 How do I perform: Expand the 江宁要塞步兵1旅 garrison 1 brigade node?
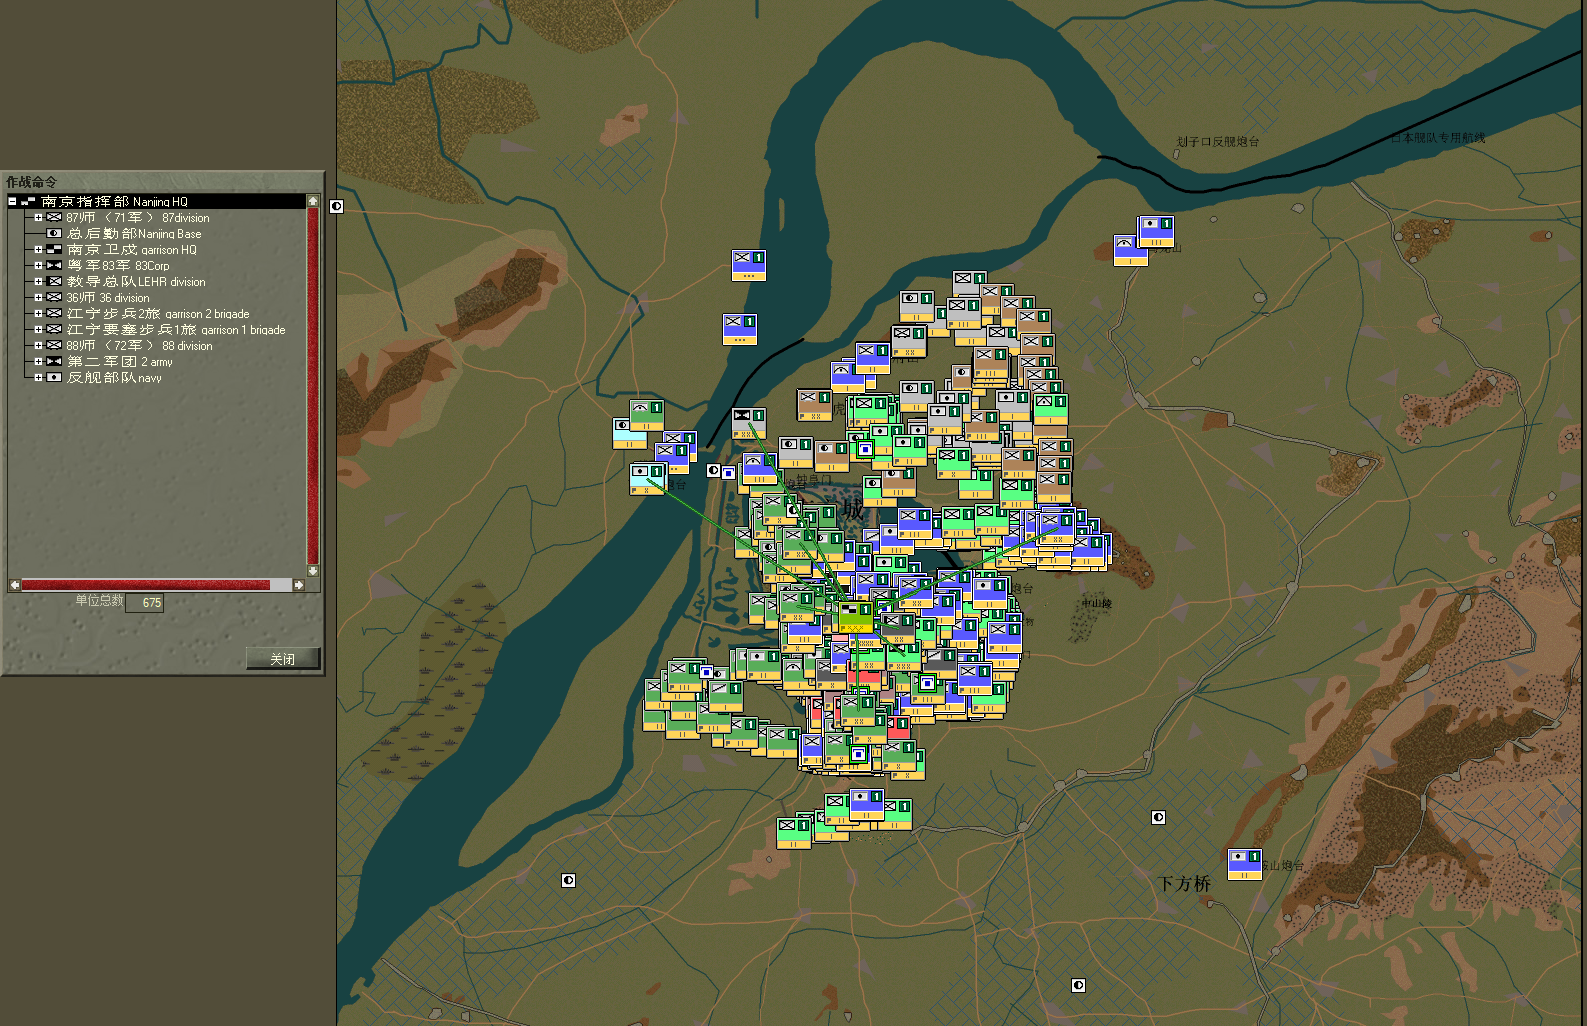38,330
